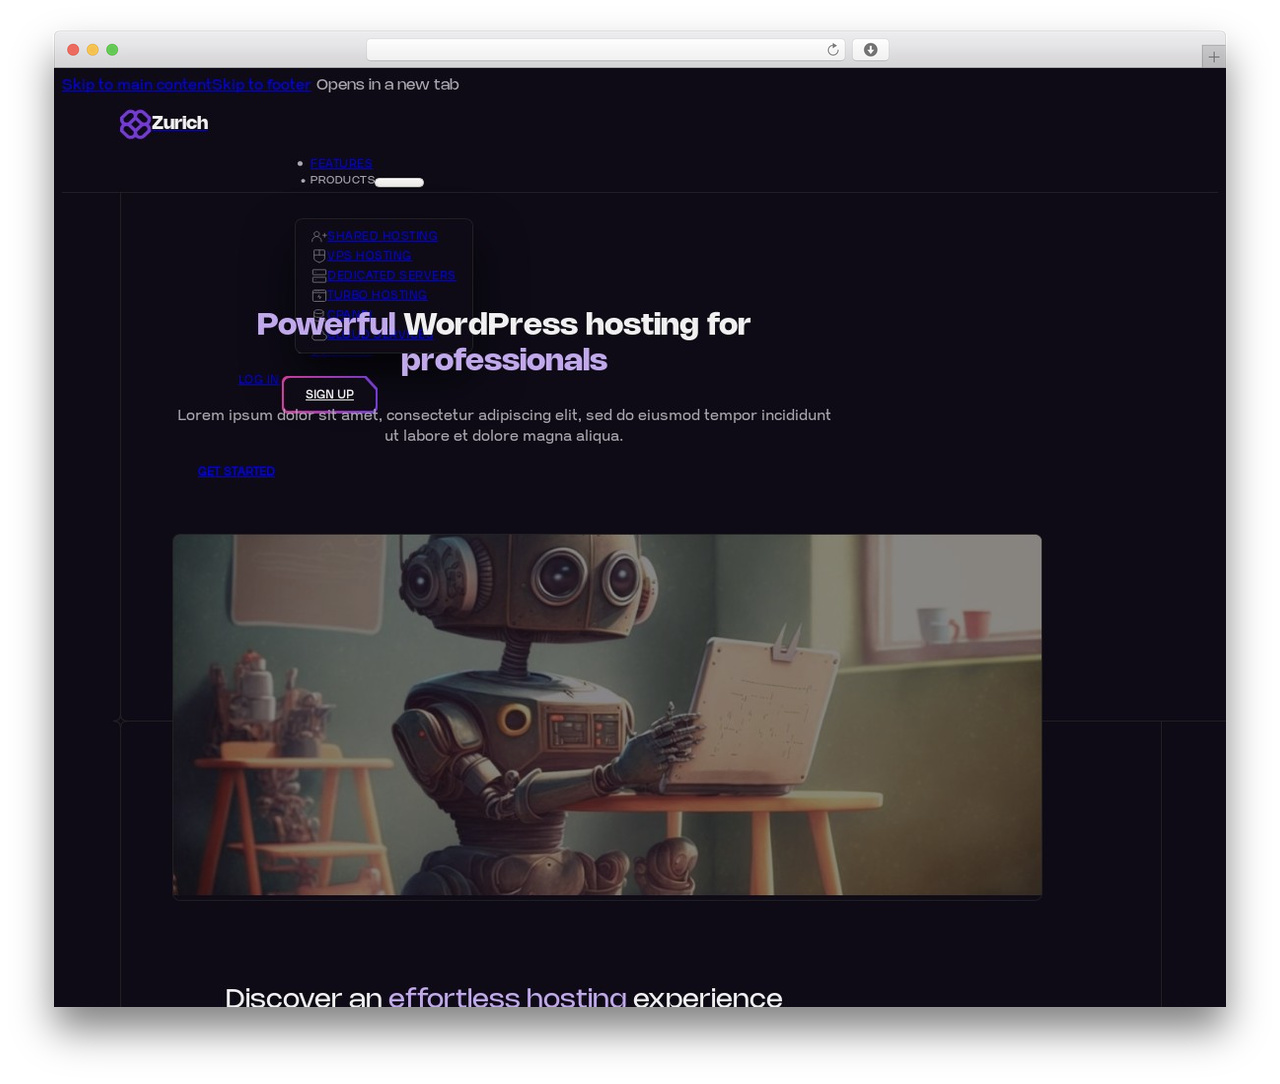This screenshot has width=1280, height=1084.
Task: Reload the page with the refresh icon
Action: click(x=832, y=50)
